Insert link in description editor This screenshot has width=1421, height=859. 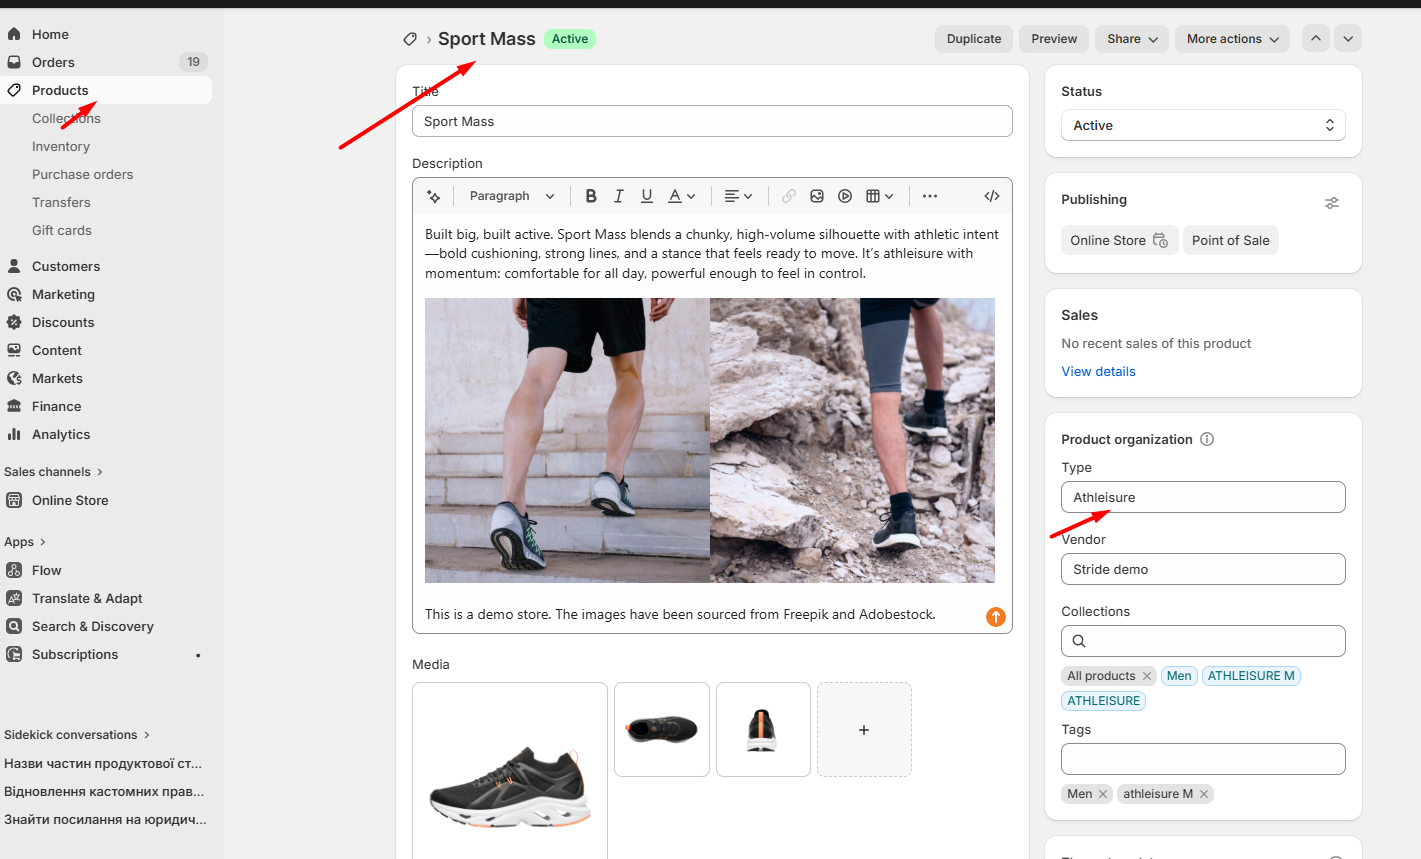[789, 196]
